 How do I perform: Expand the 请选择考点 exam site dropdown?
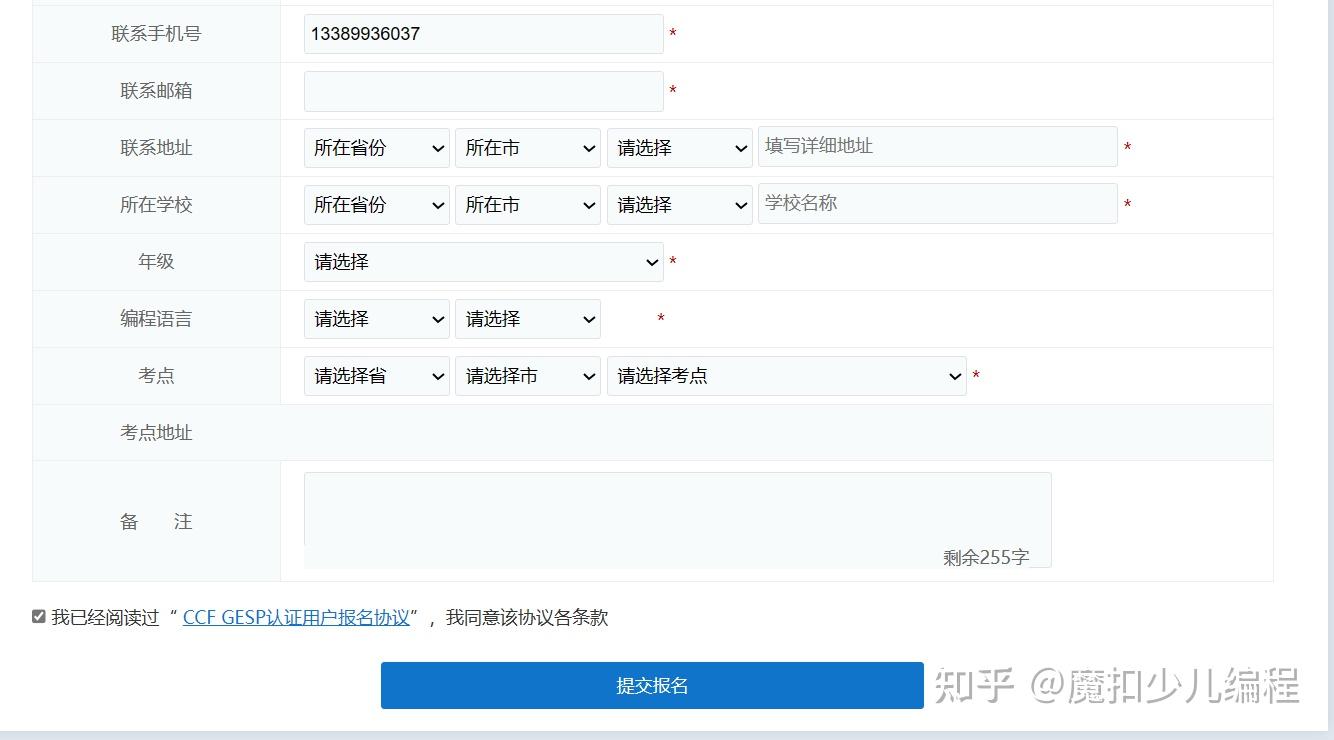coord(786,375)
